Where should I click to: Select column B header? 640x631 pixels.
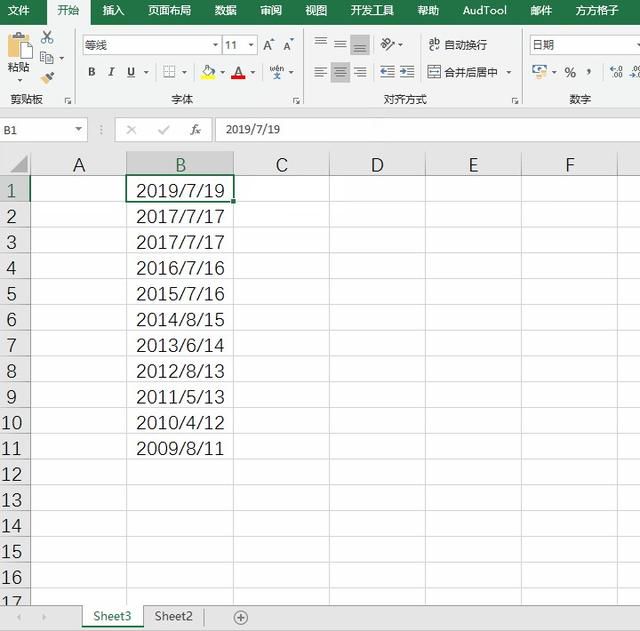tap(180, 164)
